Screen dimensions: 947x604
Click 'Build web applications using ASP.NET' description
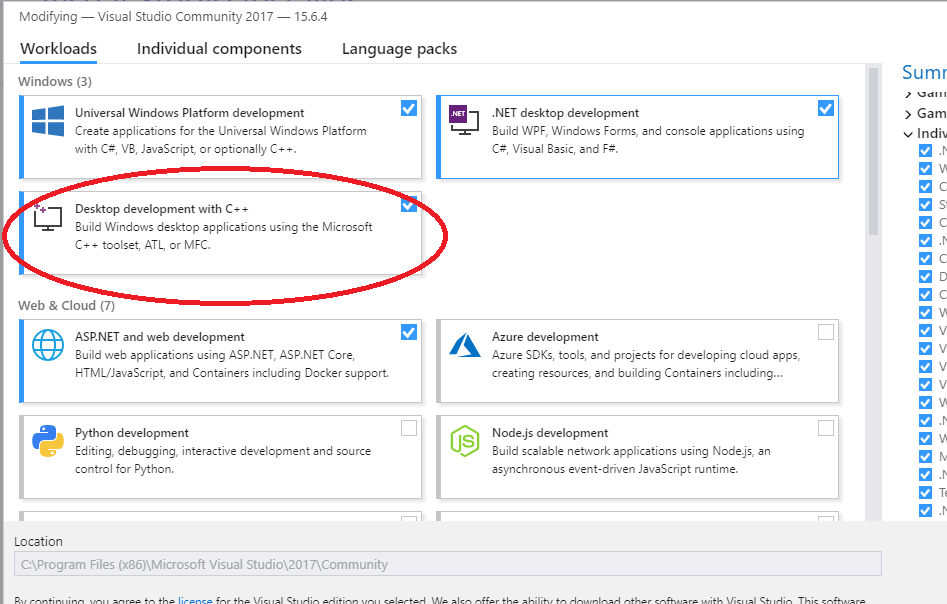point(232,364)
